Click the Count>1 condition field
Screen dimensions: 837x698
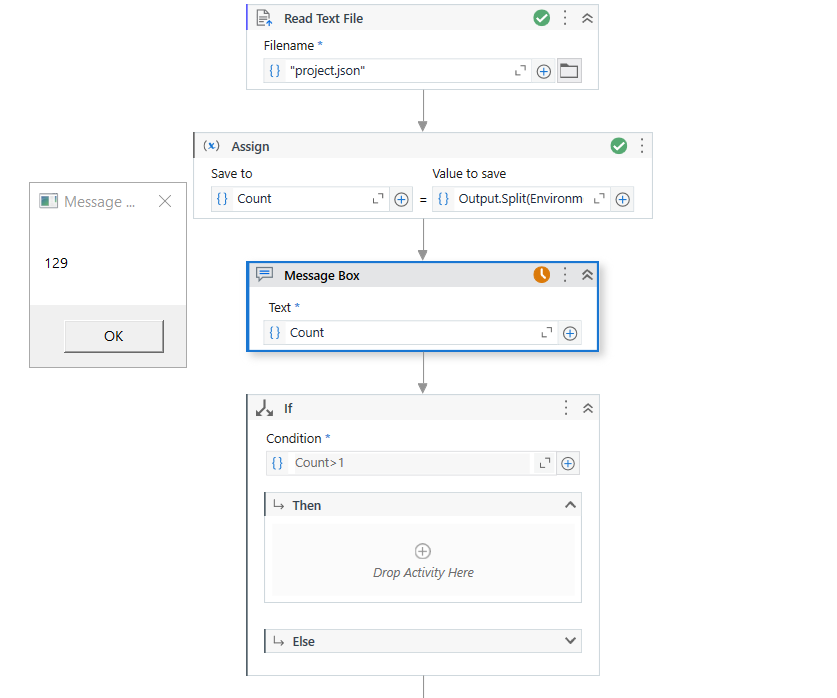point(410,463)
